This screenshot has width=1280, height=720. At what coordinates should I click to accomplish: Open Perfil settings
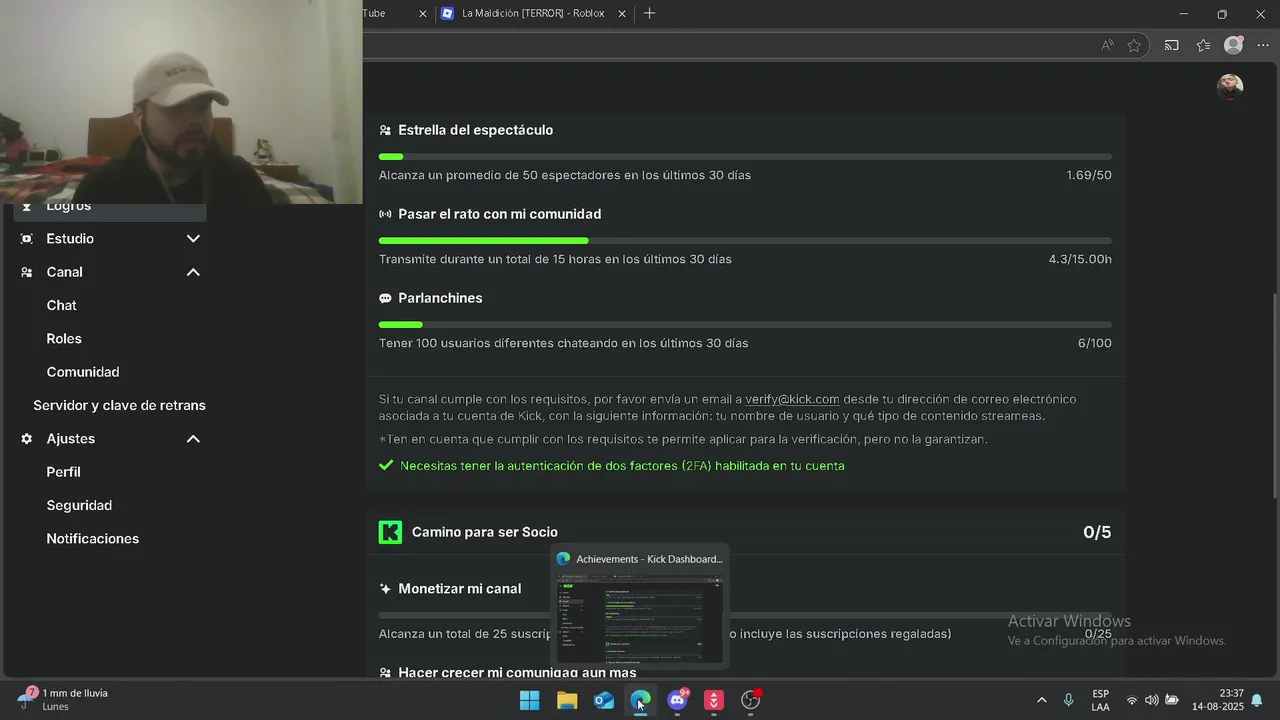click(x=63, y=472)
